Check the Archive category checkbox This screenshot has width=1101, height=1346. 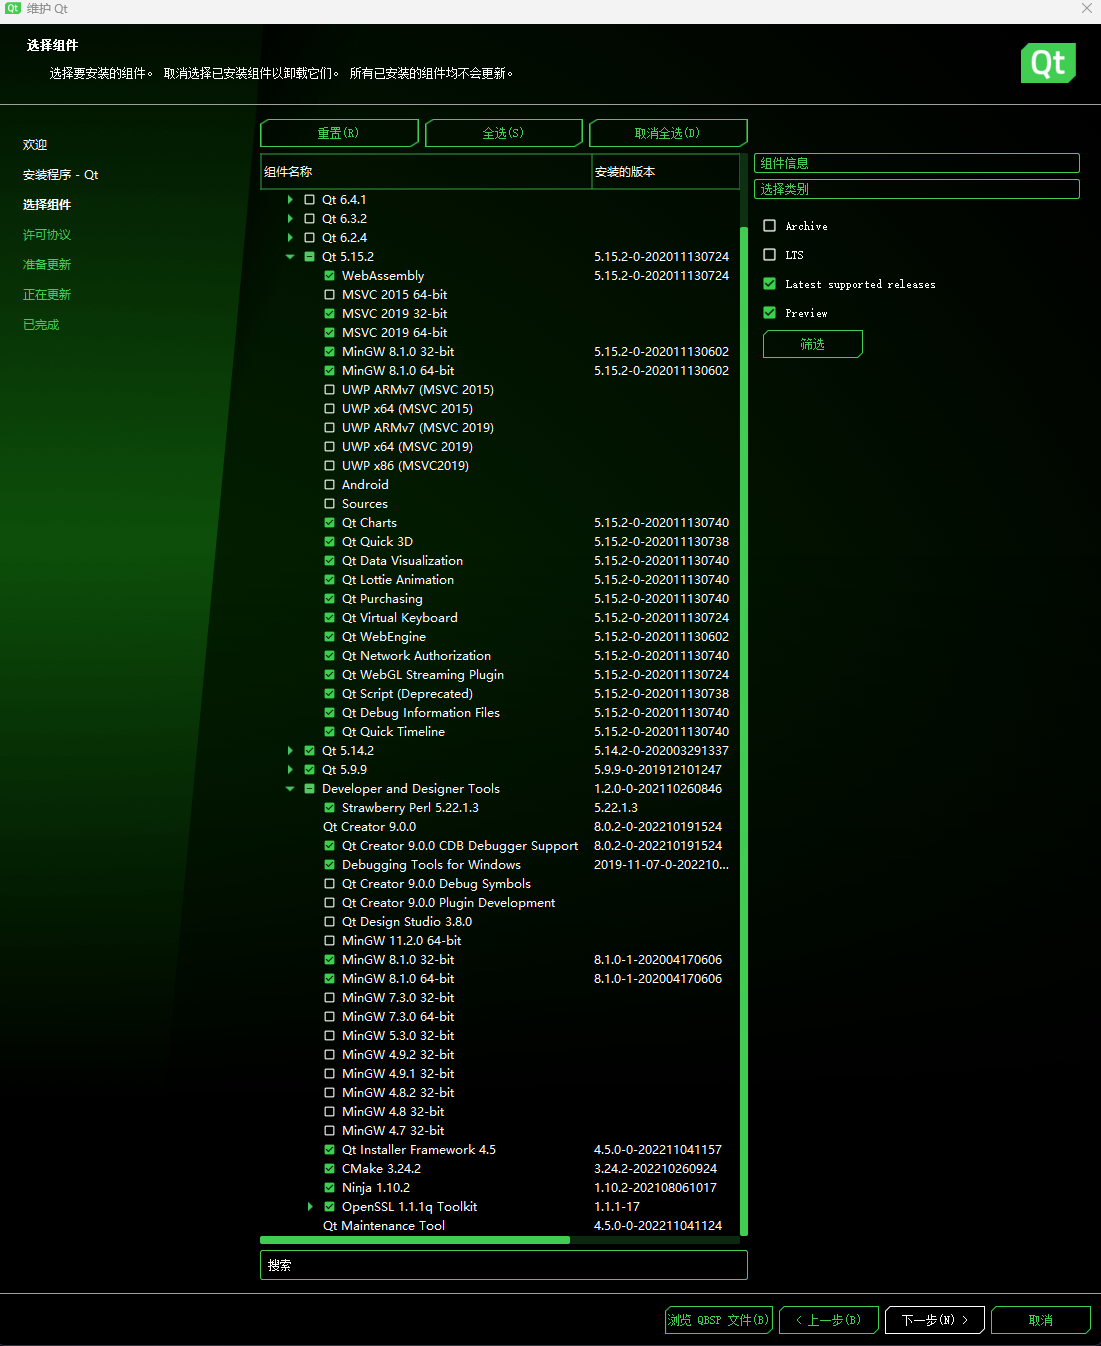770,226
